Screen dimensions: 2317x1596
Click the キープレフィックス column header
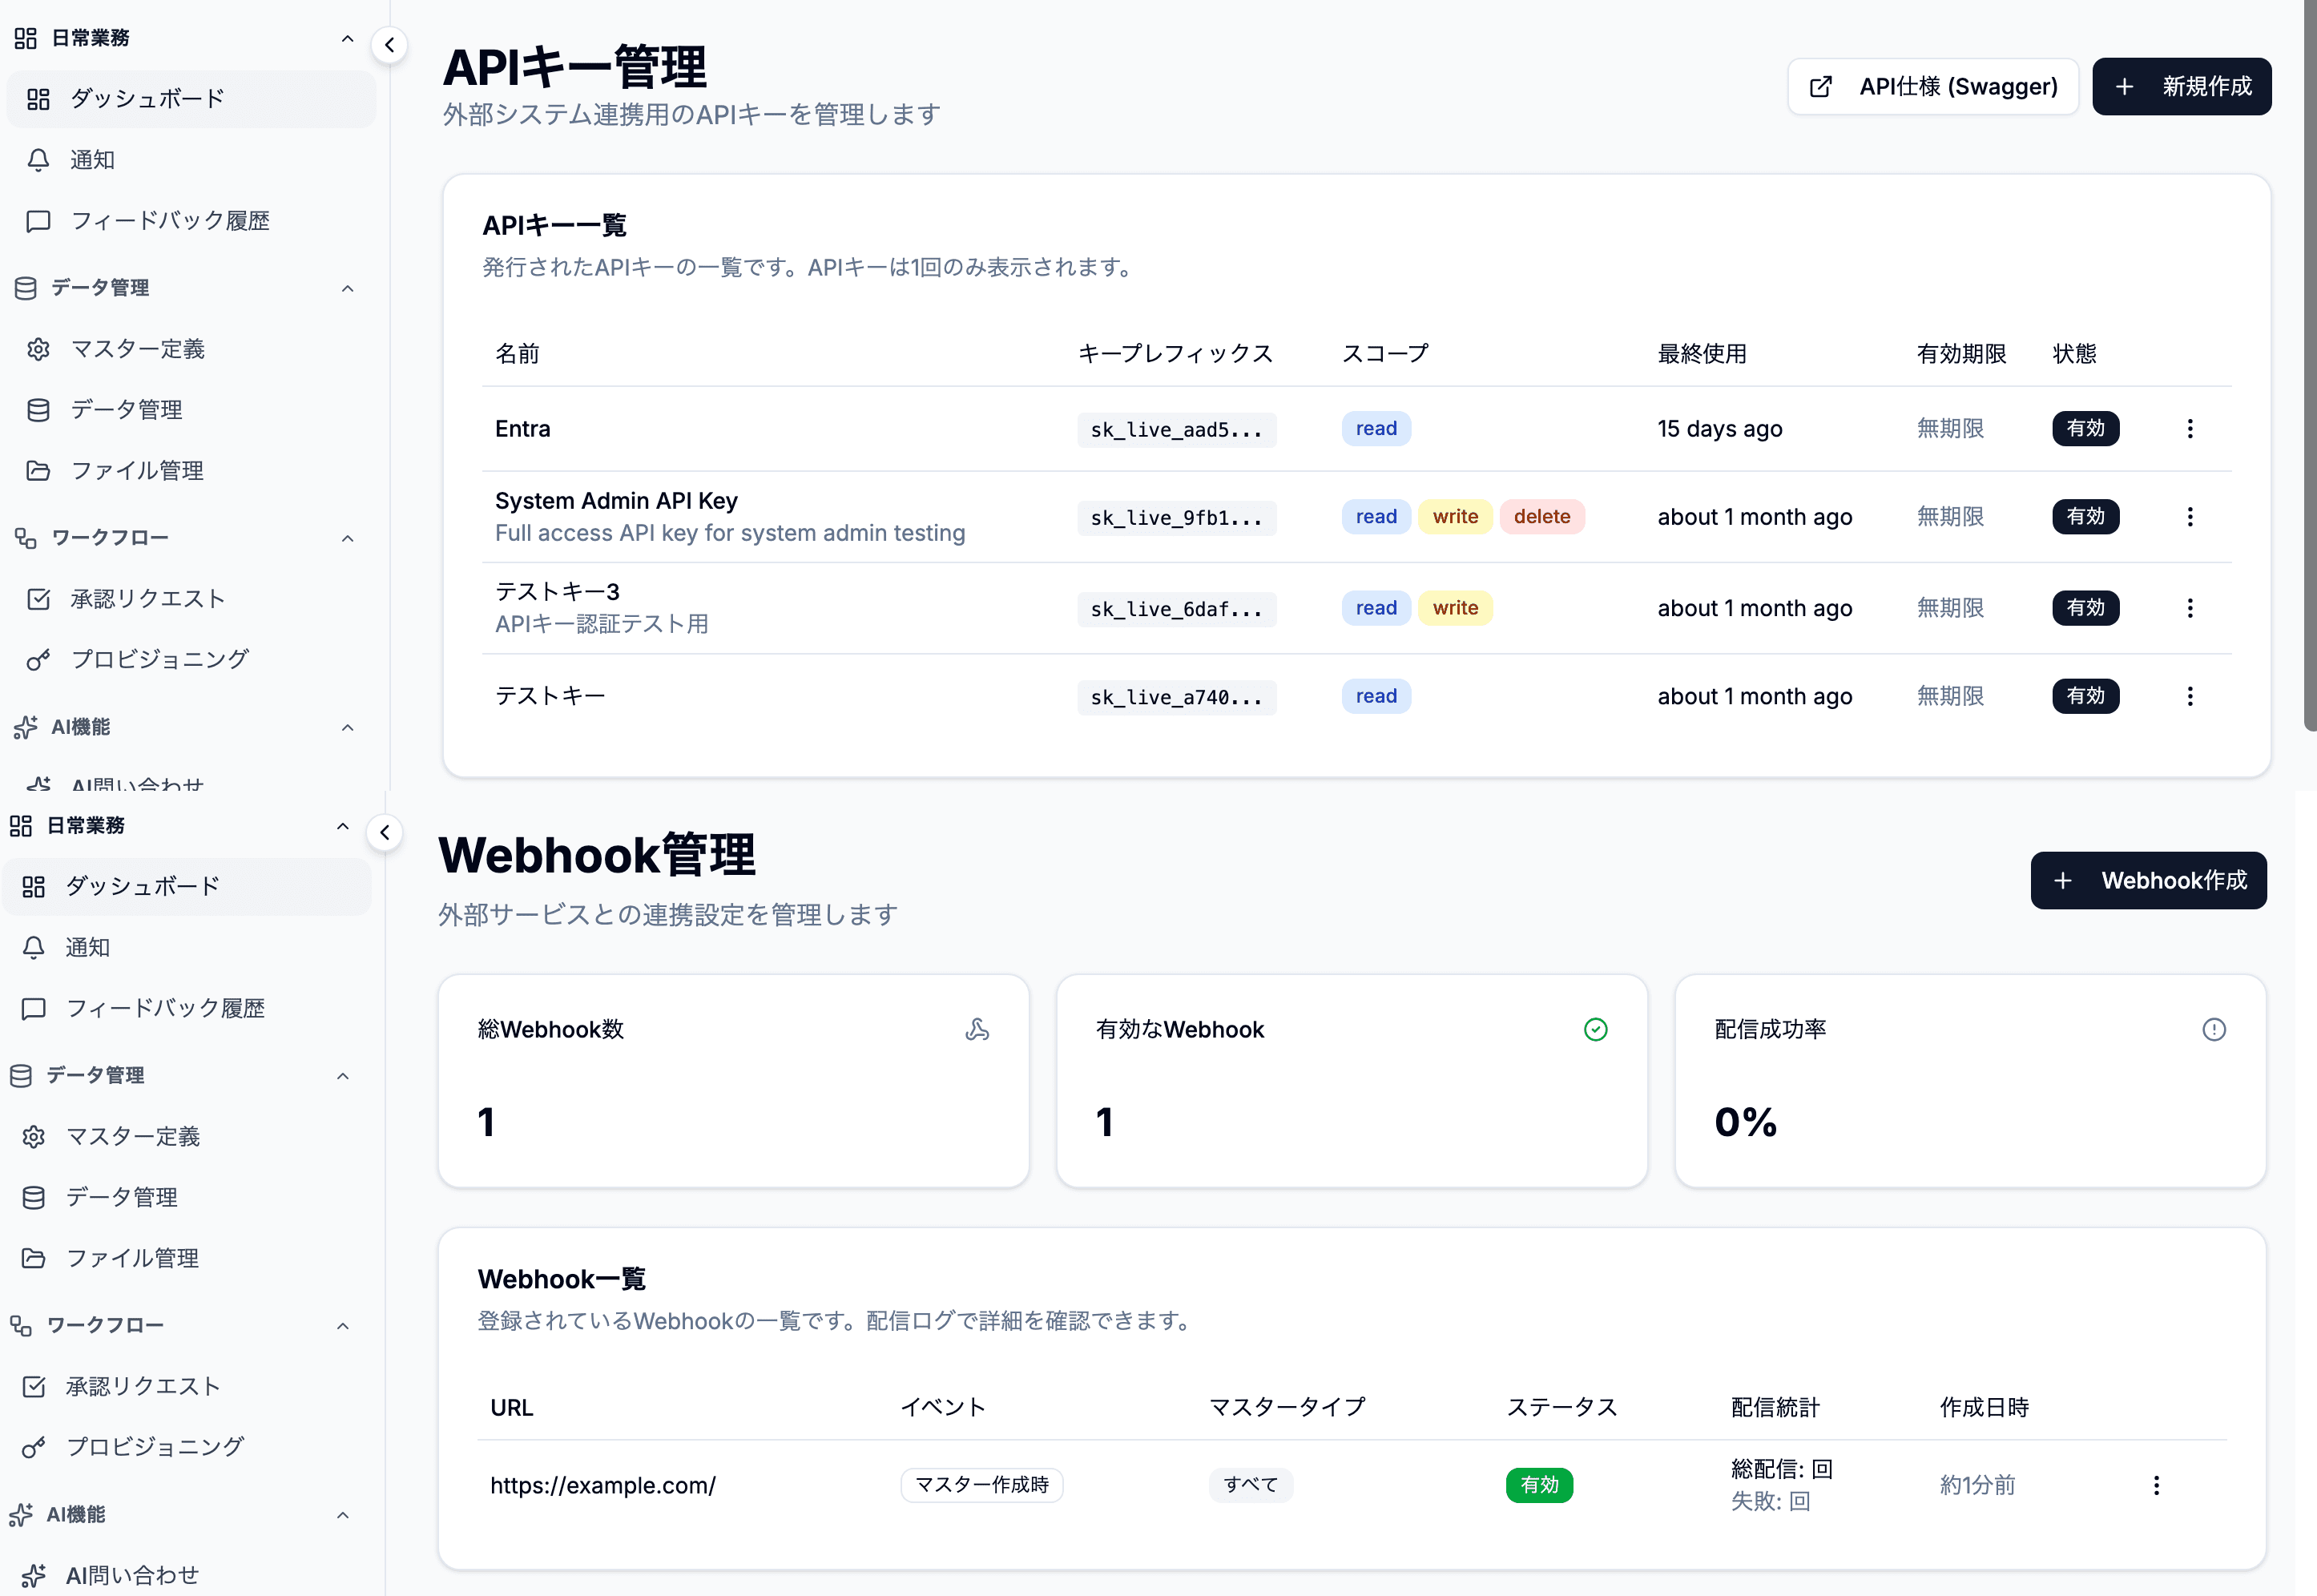1175,354
